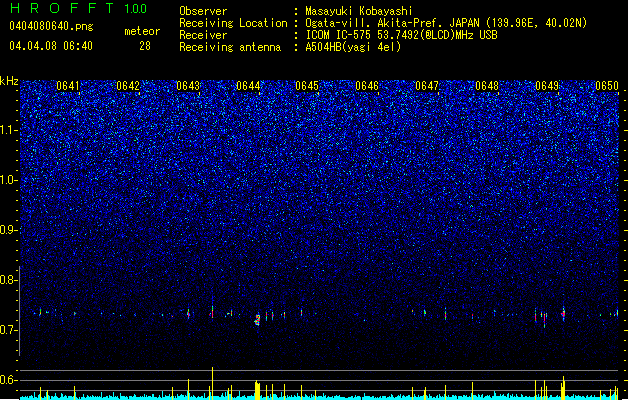
Task: Click the HROFFT 1.0.0 title text
Action: pyautogui.click(x=78, y=8)
